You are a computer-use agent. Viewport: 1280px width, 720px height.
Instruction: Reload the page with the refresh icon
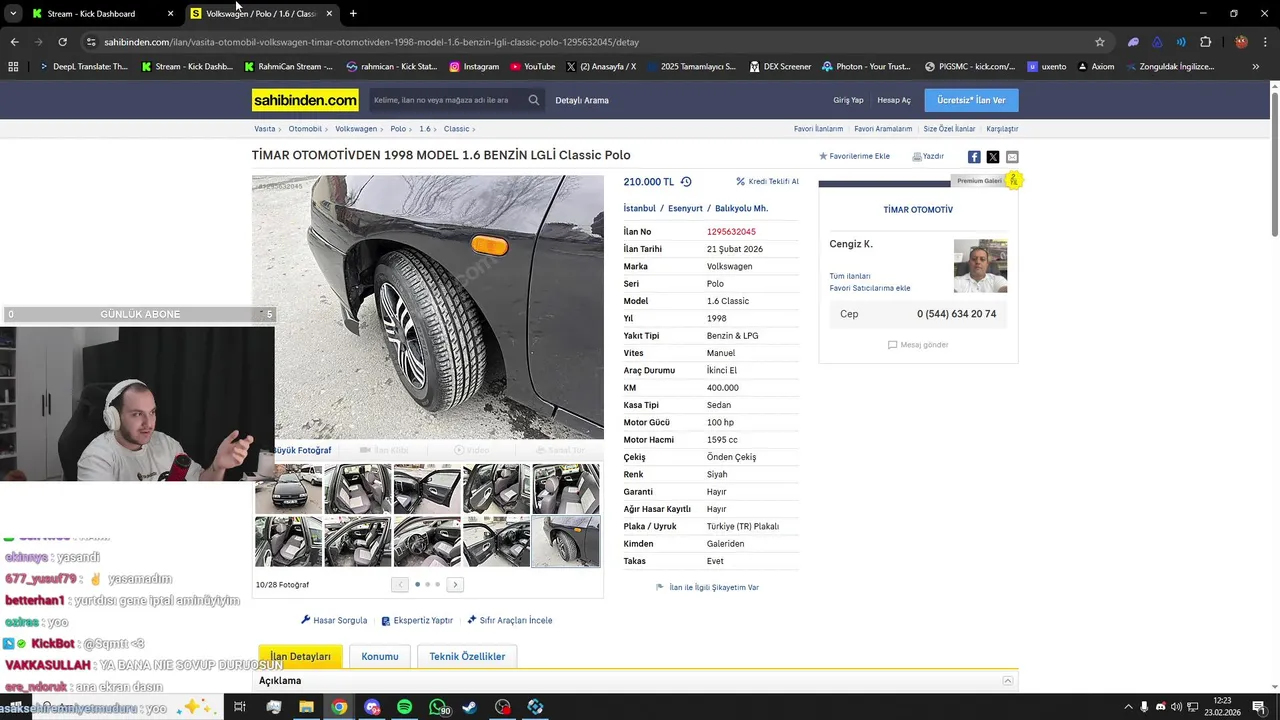(62, 42)
